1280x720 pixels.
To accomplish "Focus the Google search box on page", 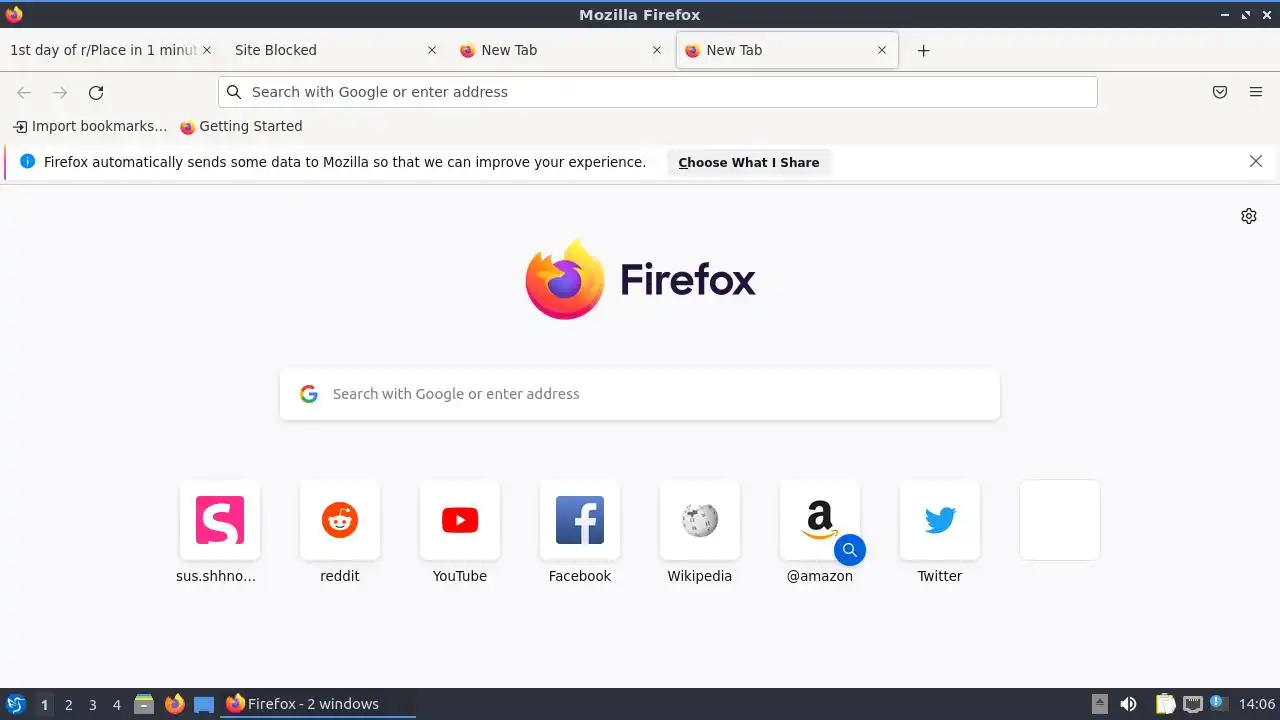I will pyautogui.click(x=640, y=394).
